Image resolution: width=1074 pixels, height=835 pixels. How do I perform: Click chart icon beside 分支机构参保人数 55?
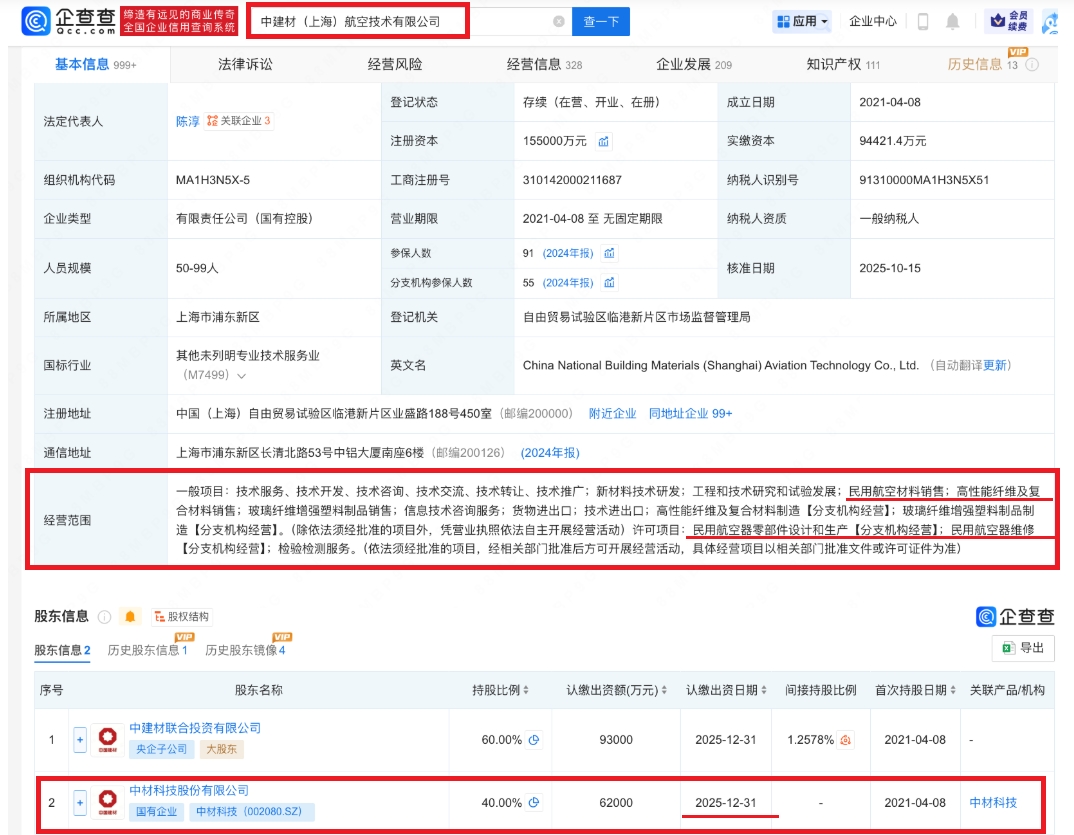(609, 283)
